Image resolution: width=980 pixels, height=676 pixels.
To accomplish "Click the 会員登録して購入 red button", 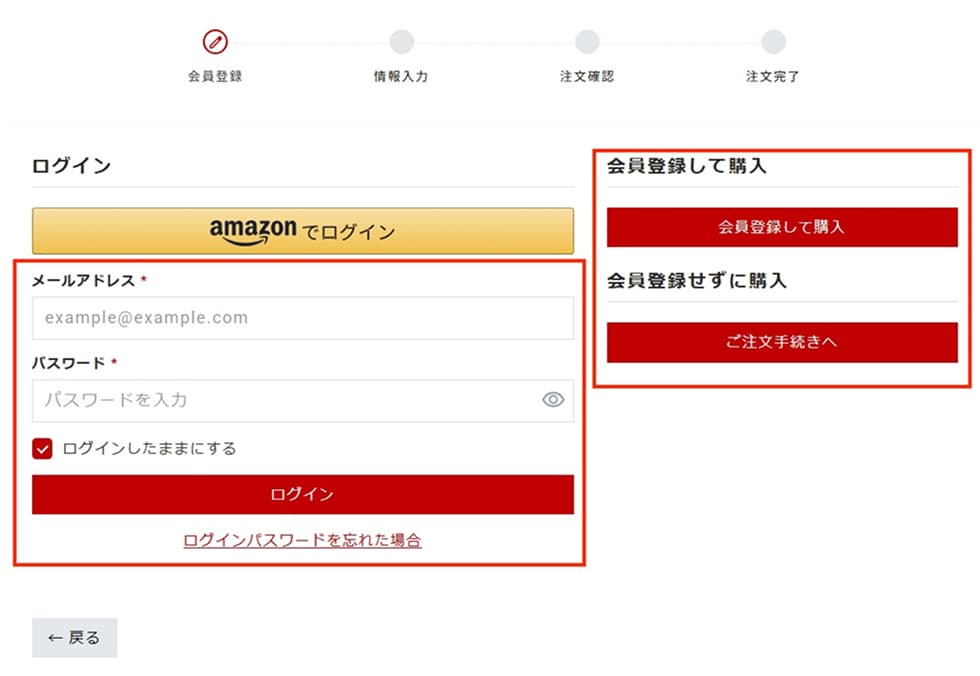I will (782, 227).
